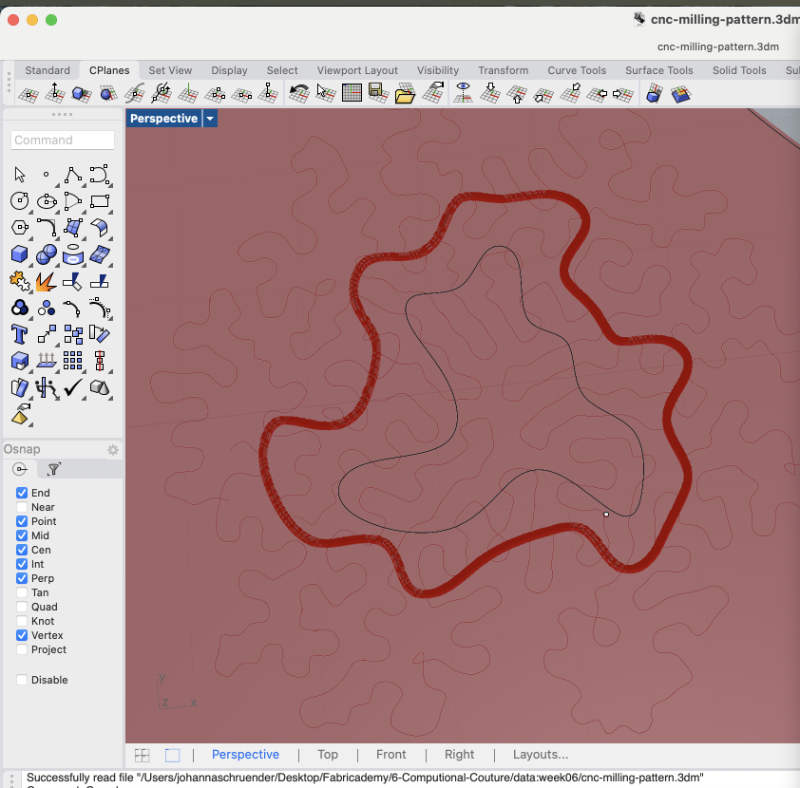This screenshot has width=800, height=788.
Task: Pick the Circle drawing tool
Action: point(19,201)
